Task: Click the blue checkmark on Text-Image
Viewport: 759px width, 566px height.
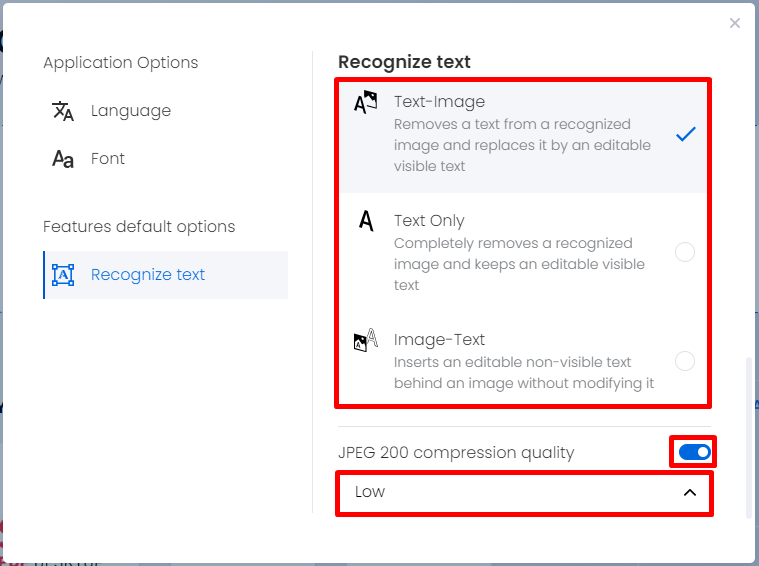Action: point(686,134)
